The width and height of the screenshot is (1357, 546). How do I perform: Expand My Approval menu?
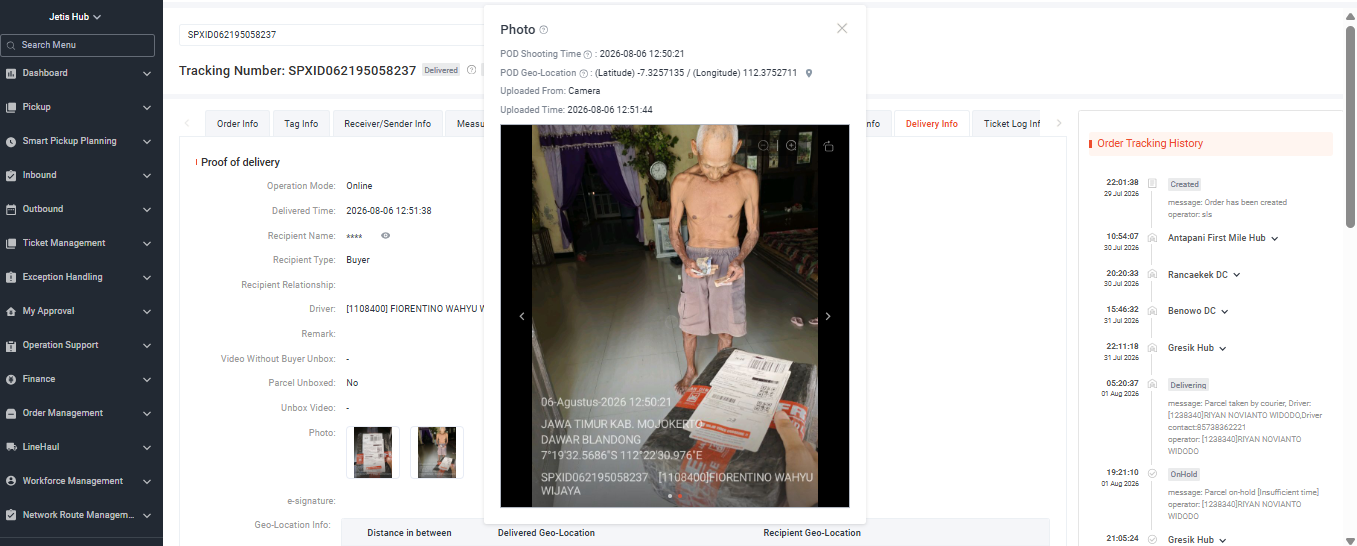pos(147,312)
